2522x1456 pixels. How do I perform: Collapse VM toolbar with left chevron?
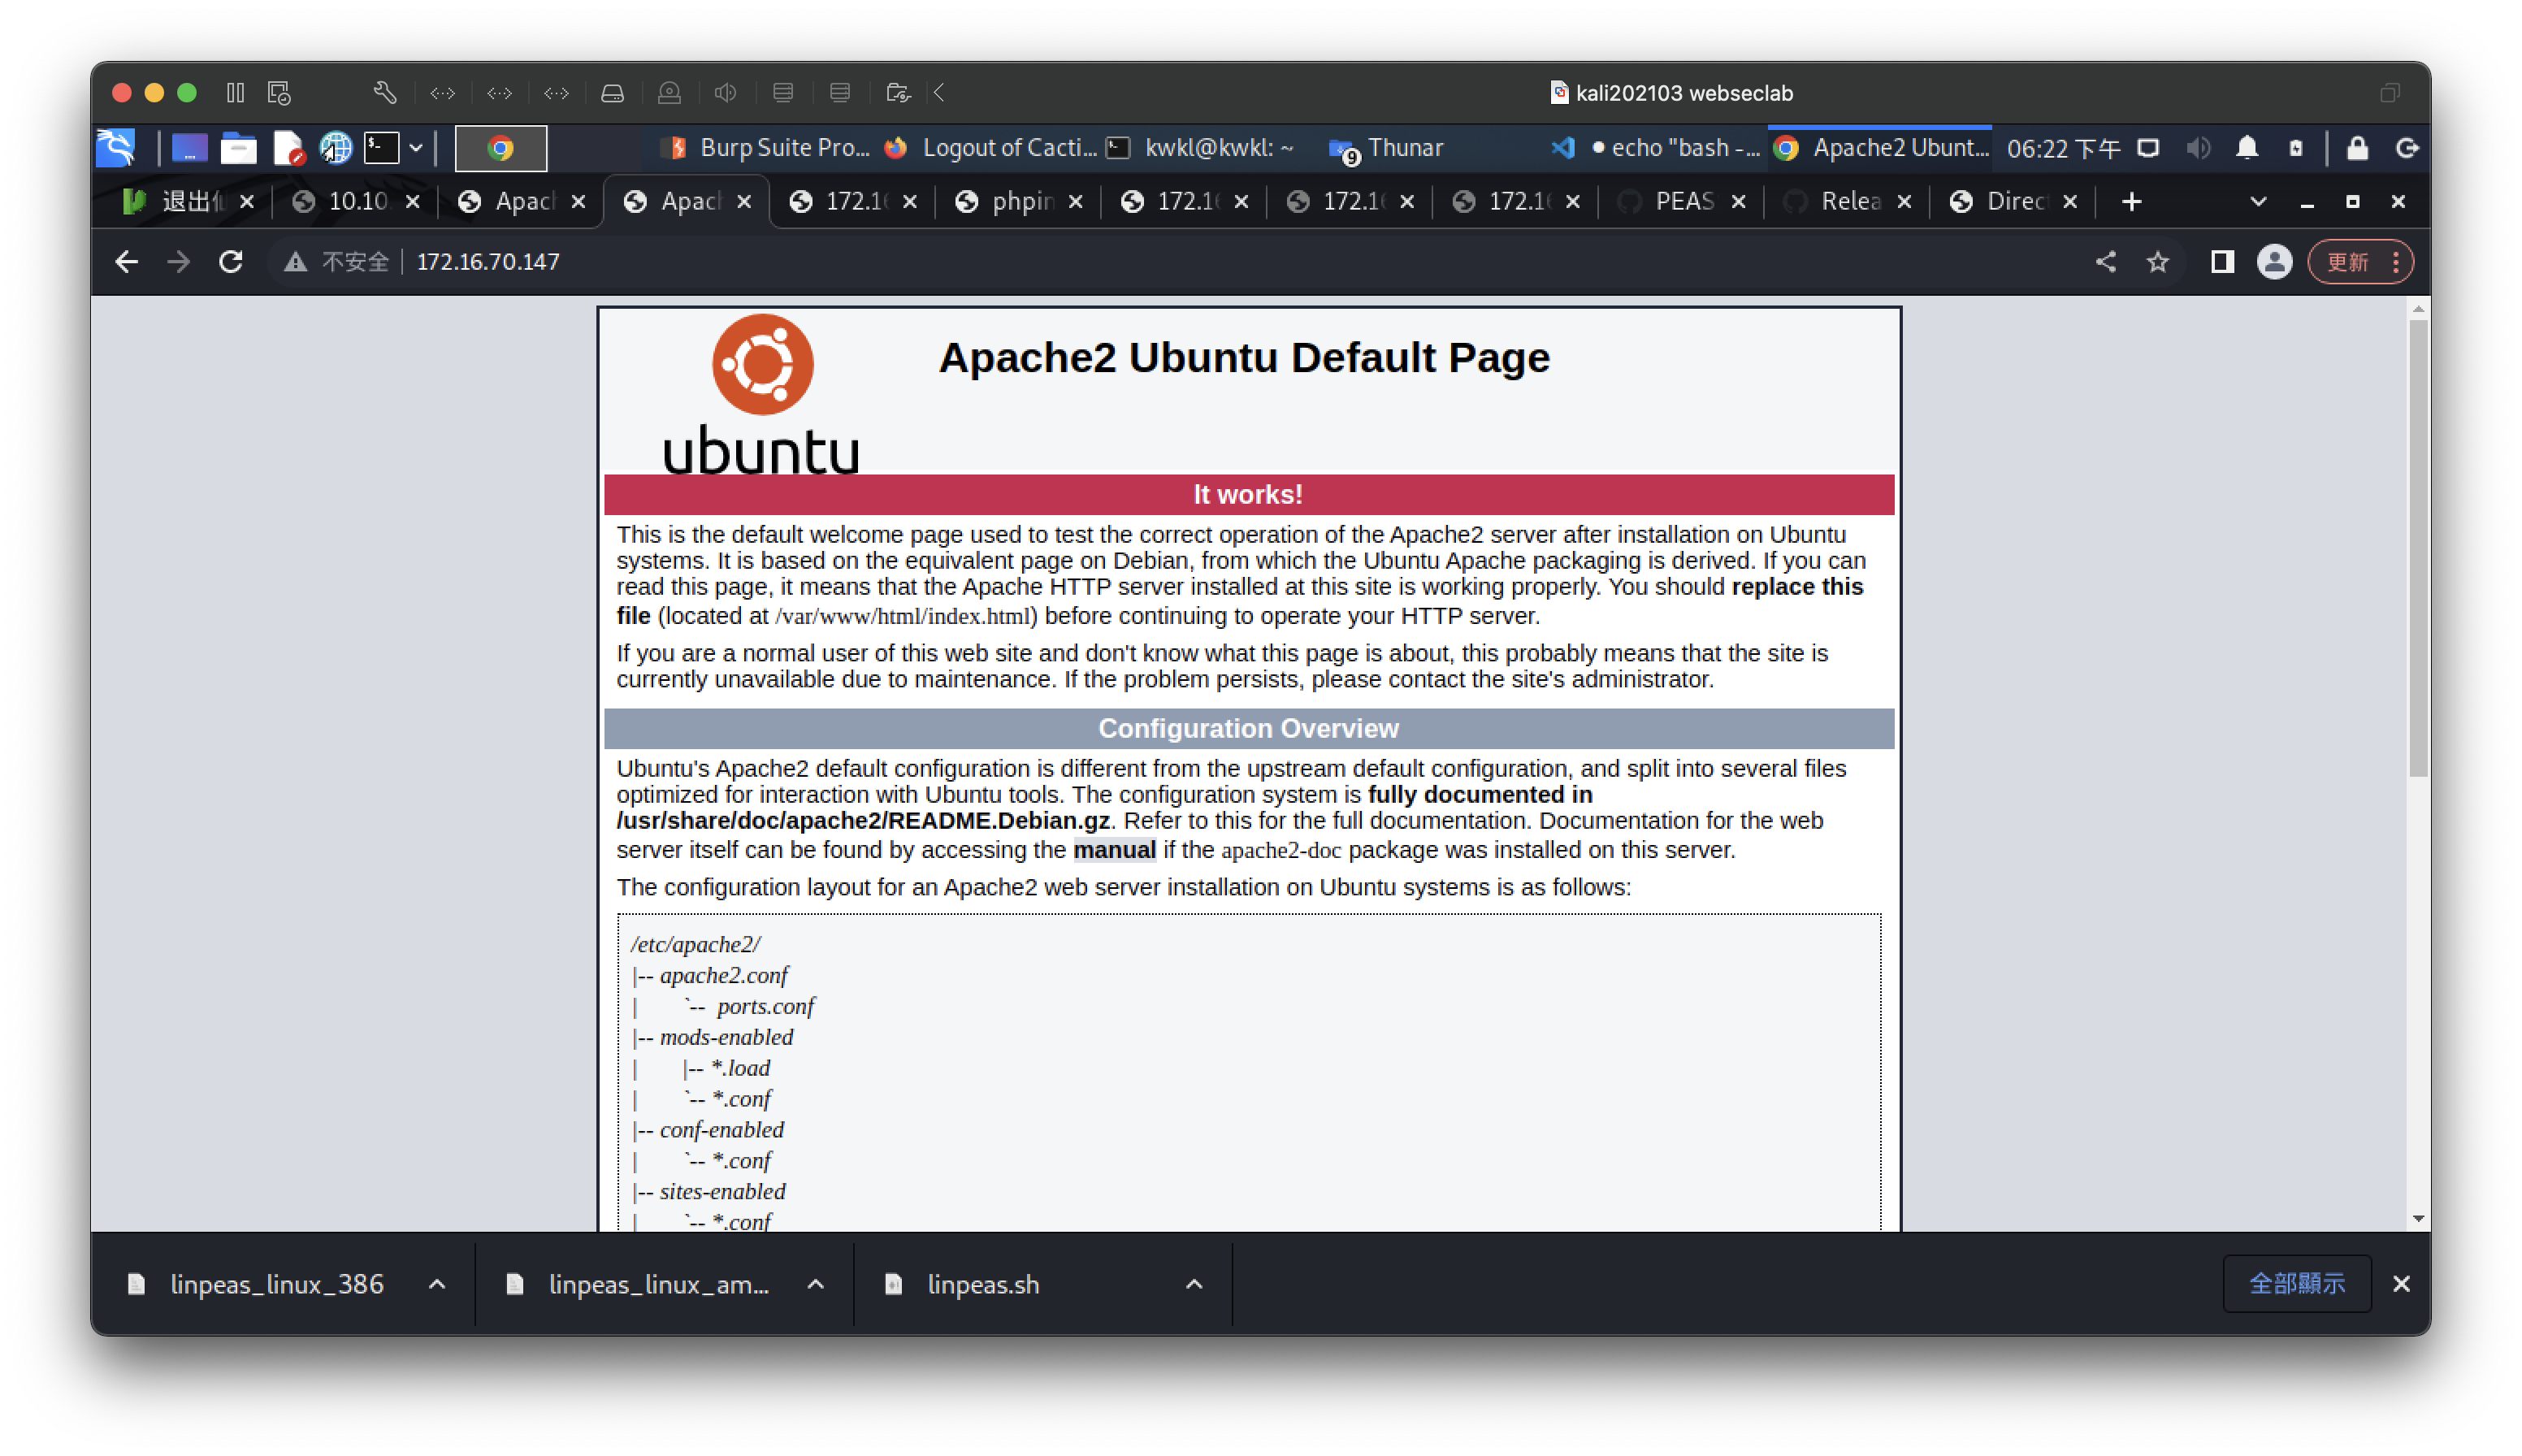click(939, 93)
